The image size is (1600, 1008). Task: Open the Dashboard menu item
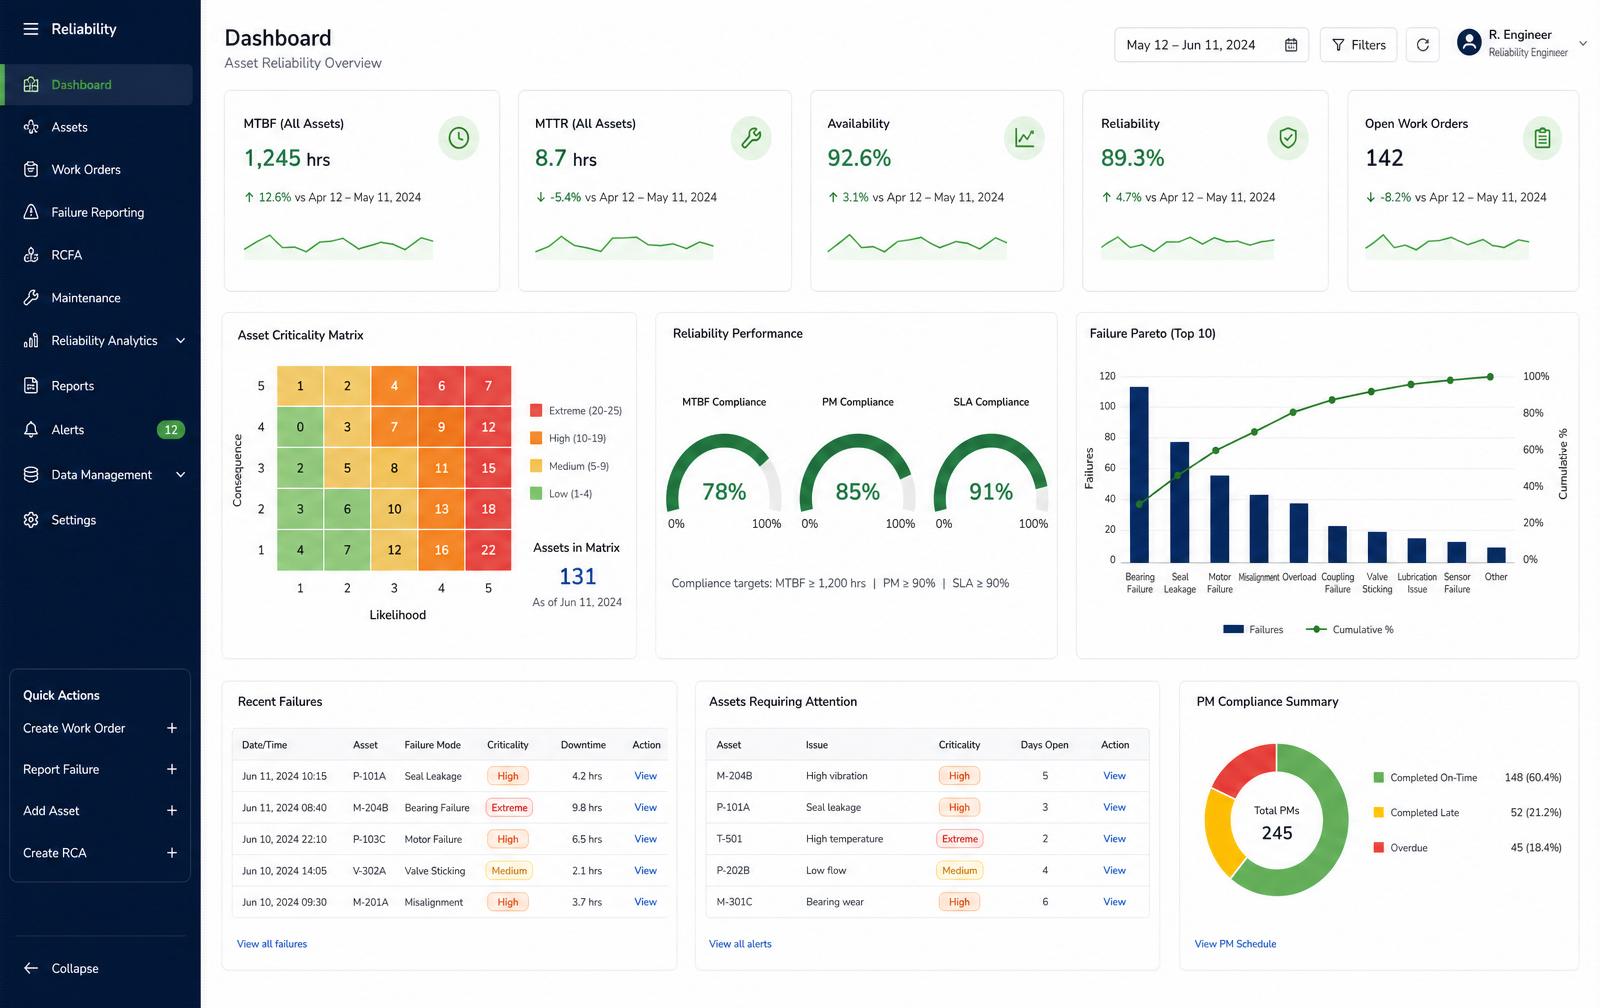click(97, 85)
